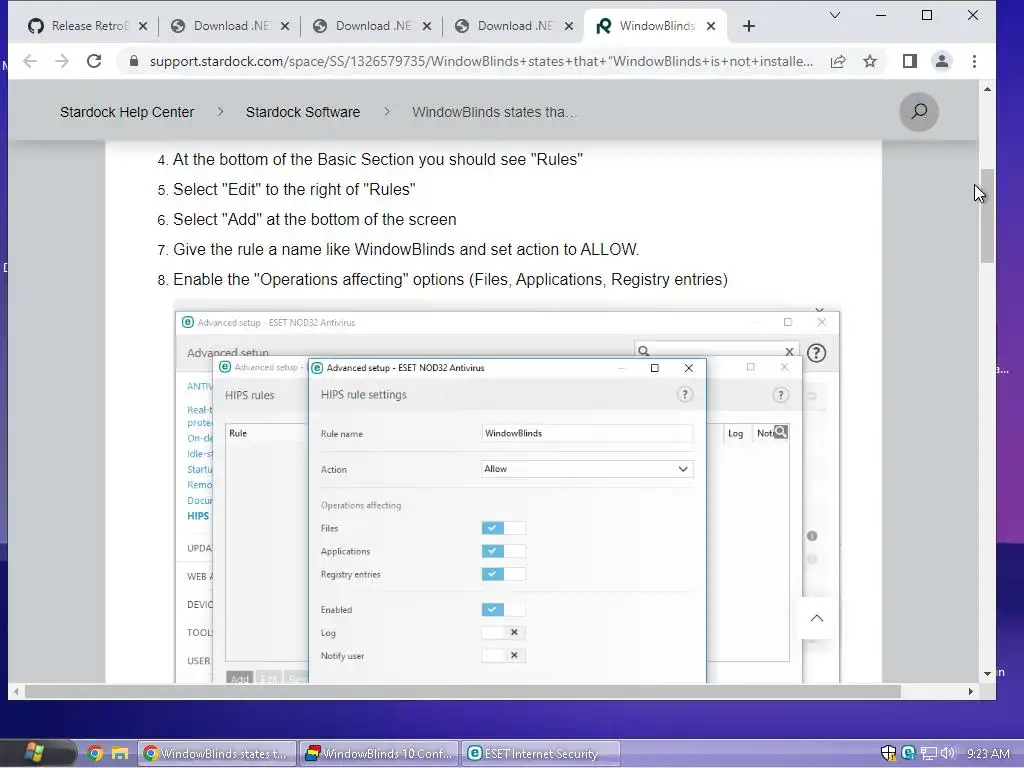Switch to WindowBlinds states Chrome taskbar button
Image resolution: width=1024 pixels, height=768 pixels.
(x=217, y=754)
